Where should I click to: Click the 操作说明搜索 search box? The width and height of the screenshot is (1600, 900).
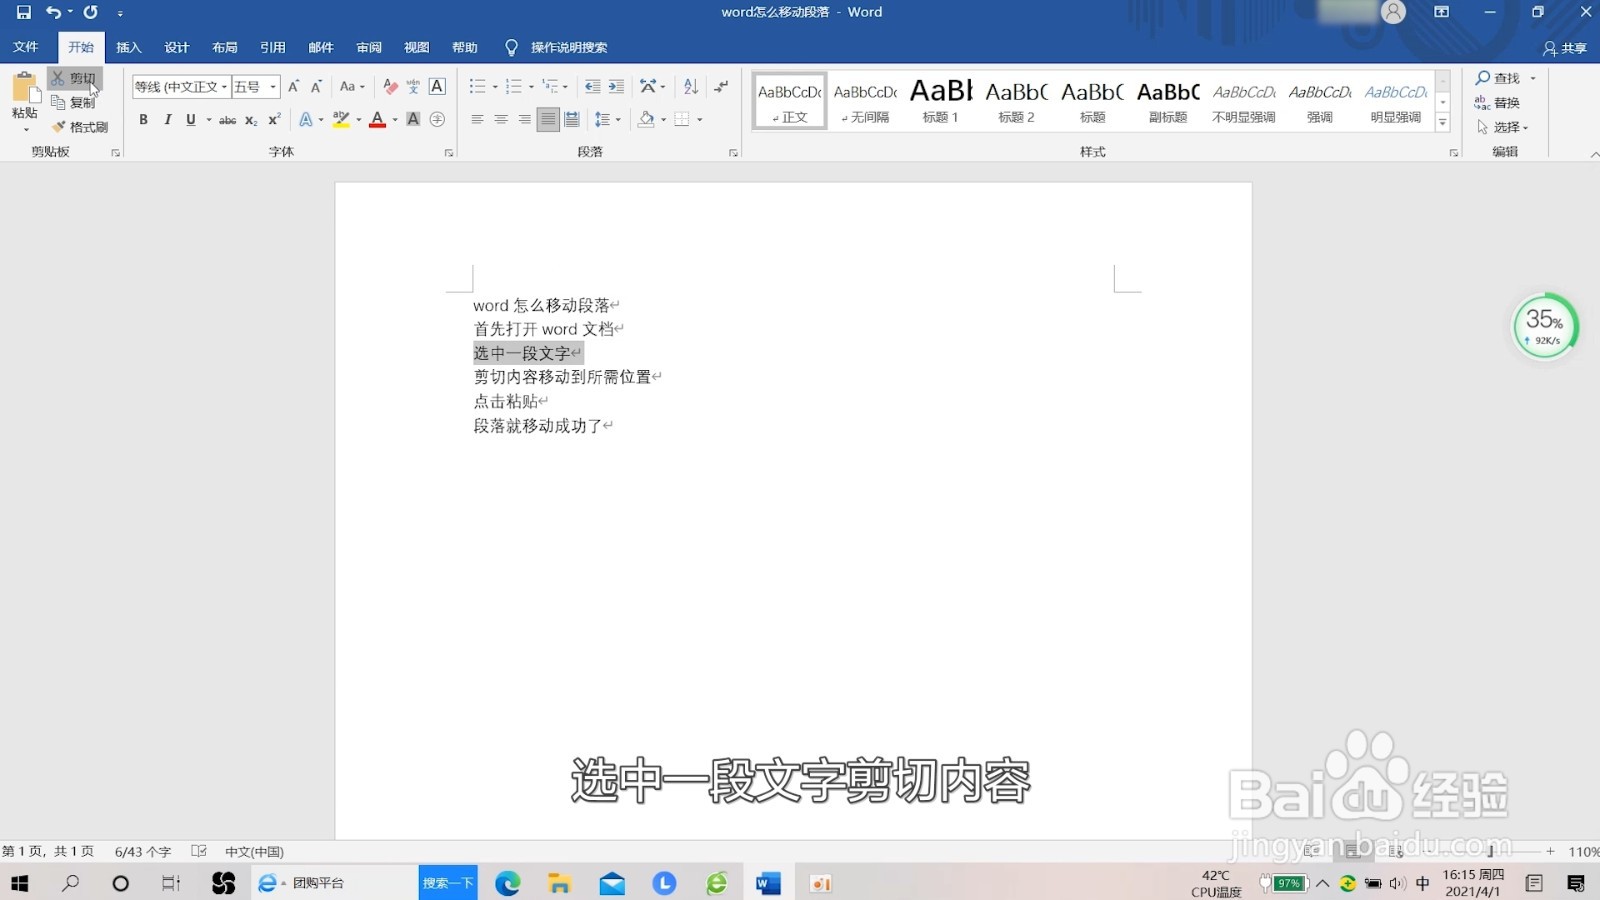[568, 47]
